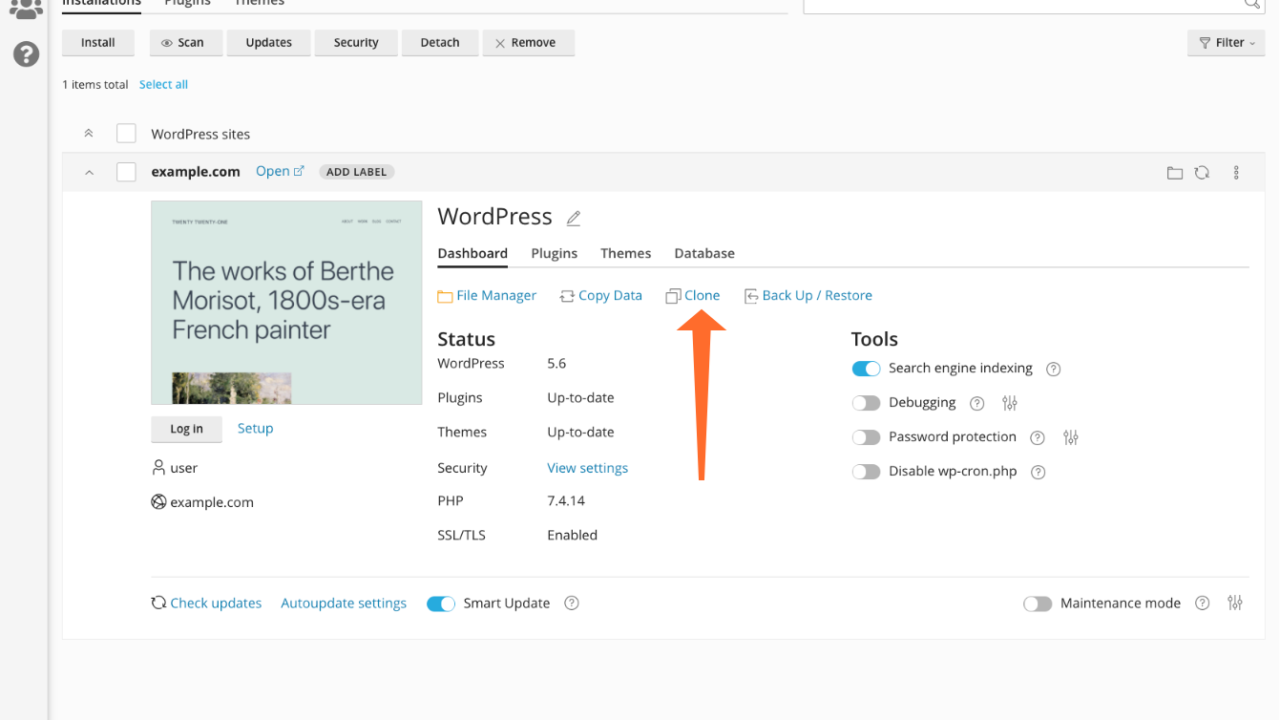Open Autoupdate settings link

(343, 604)
